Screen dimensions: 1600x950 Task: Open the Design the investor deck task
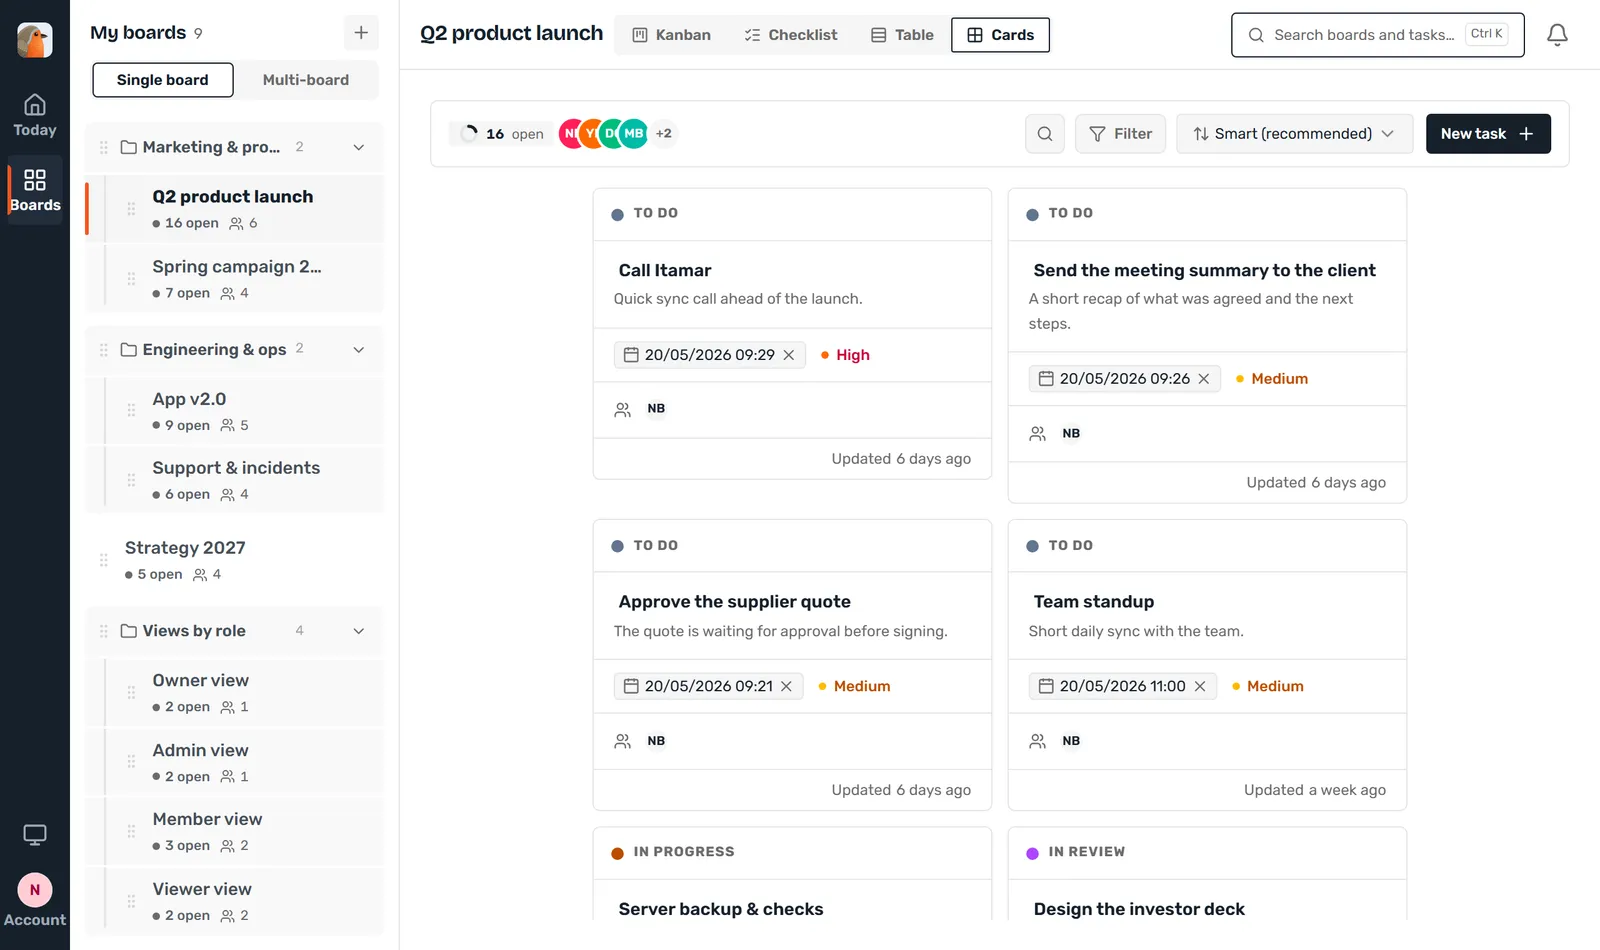coord(1139,909)
